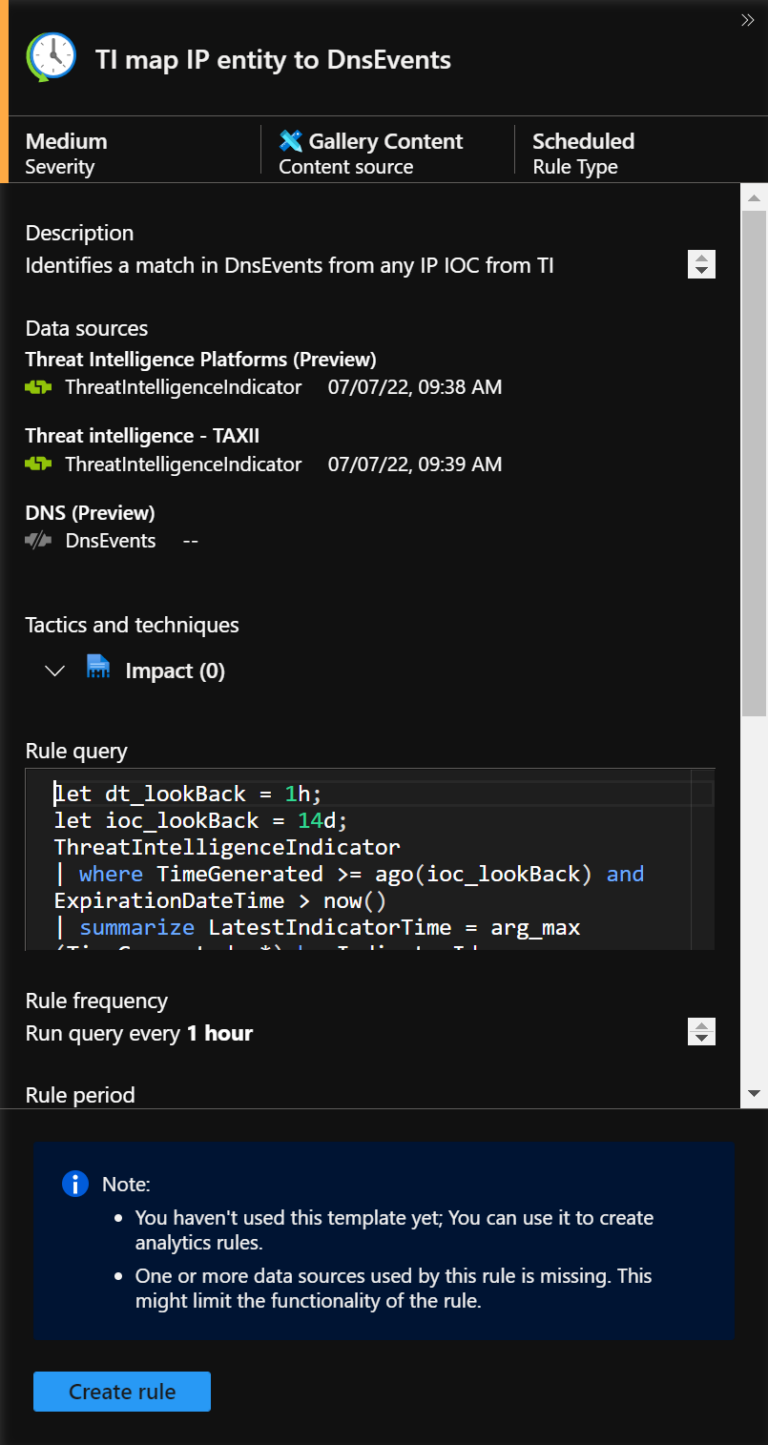Click the grayed DnsEvents data source icon

pos(38,540)
